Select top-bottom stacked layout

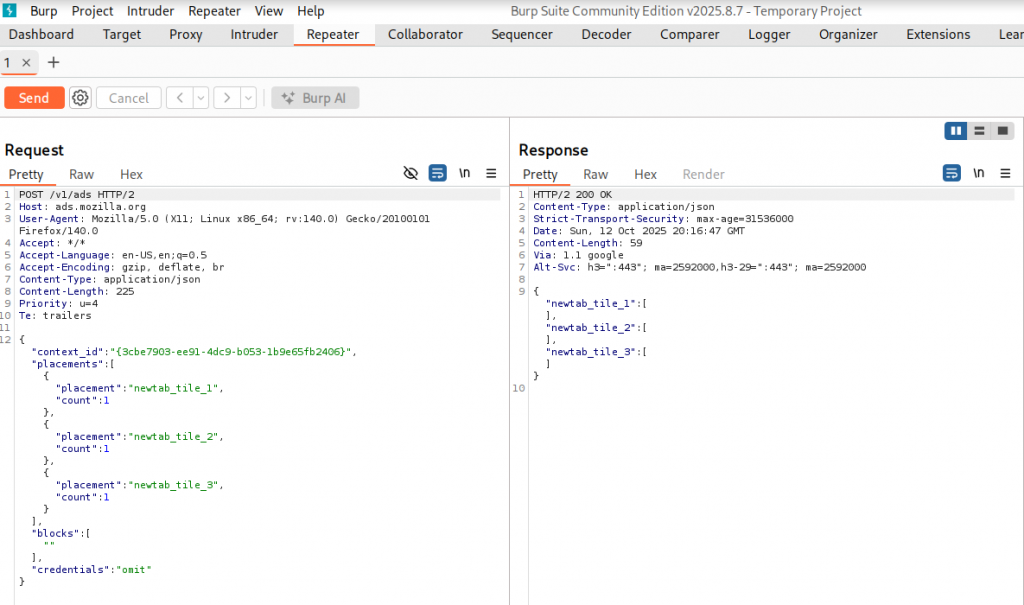click(x=979, y=131)
